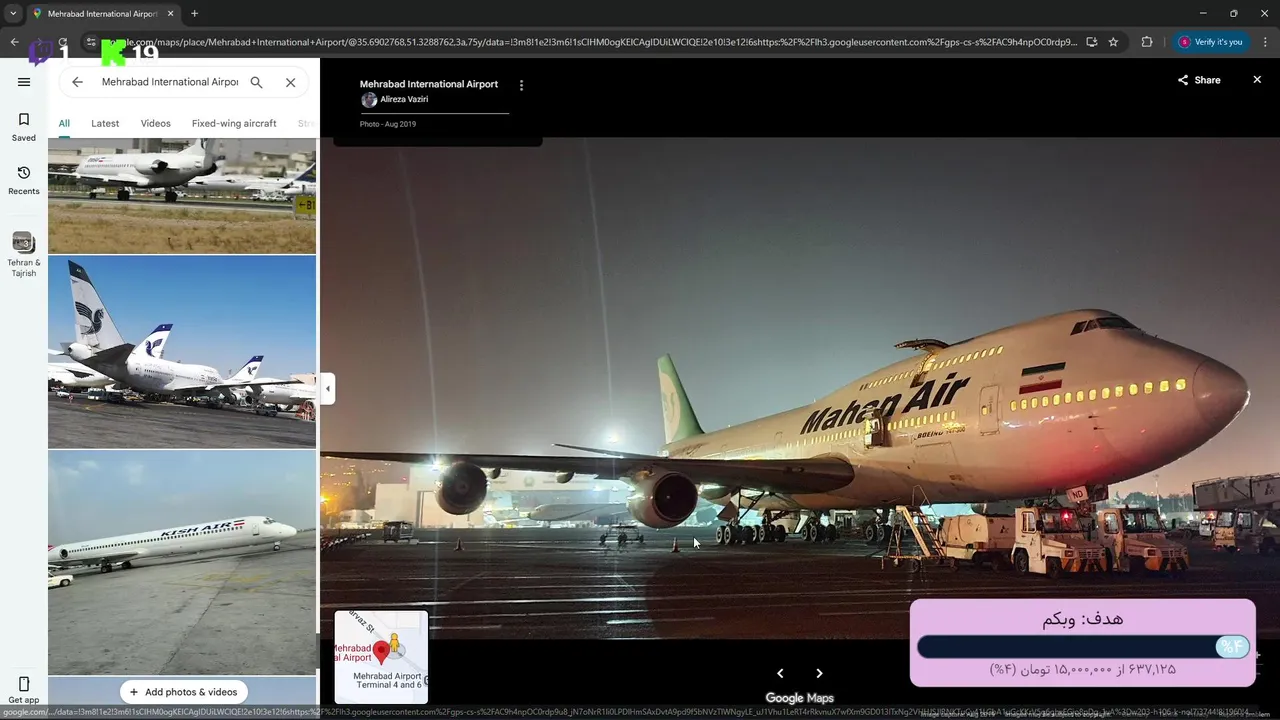
Task: Click the Add photos & videos button
Action: 184,692
